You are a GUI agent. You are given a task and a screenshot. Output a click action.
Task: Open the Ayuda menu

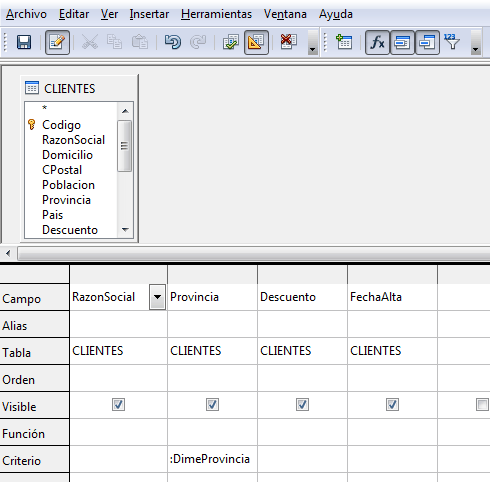click(336, 14)
